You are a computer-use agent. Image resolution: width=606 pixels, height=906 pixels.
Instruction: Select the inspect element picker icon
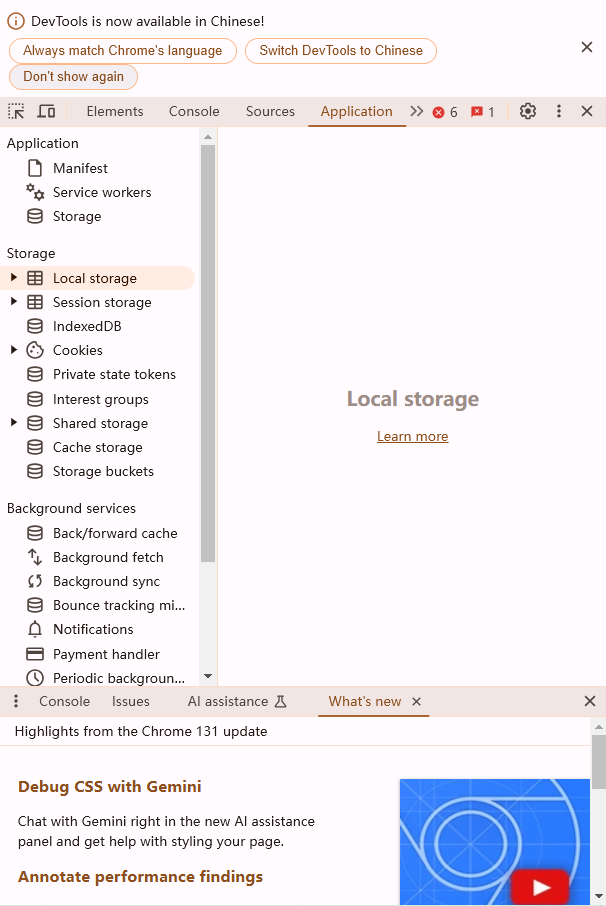pos(16,111)
